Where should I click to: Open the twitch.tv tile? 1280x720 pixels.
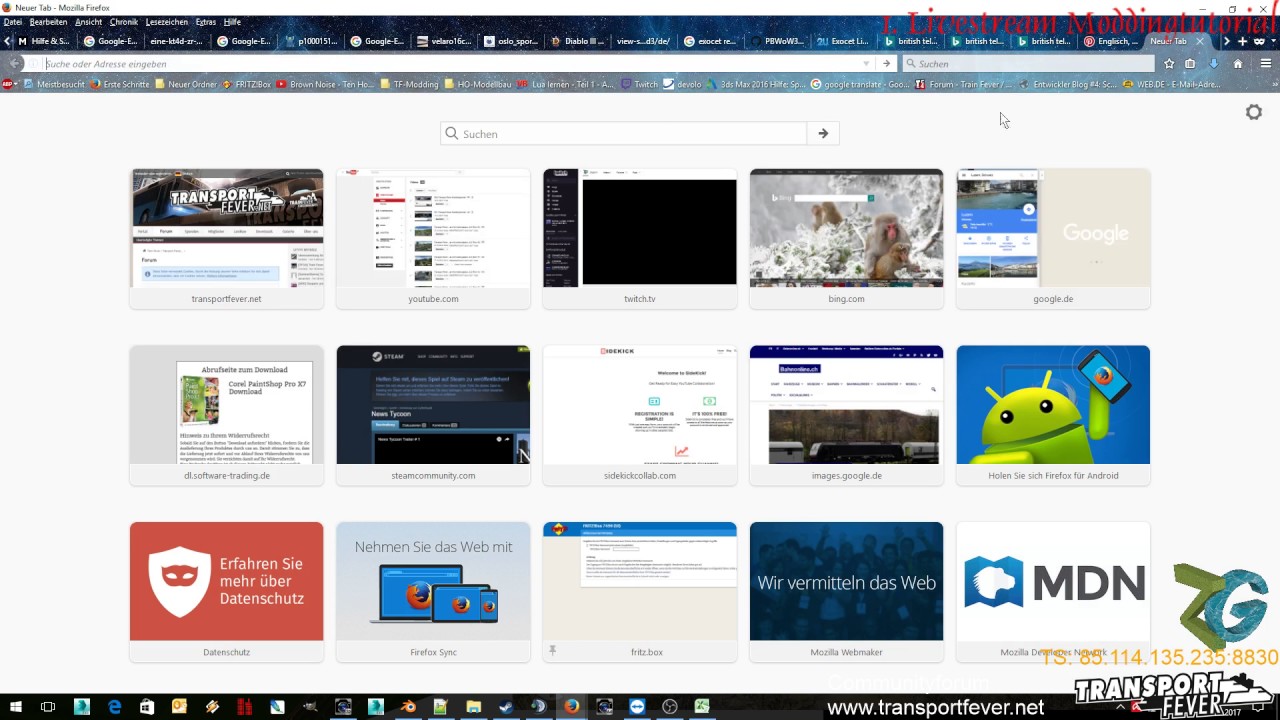point(640,239)
